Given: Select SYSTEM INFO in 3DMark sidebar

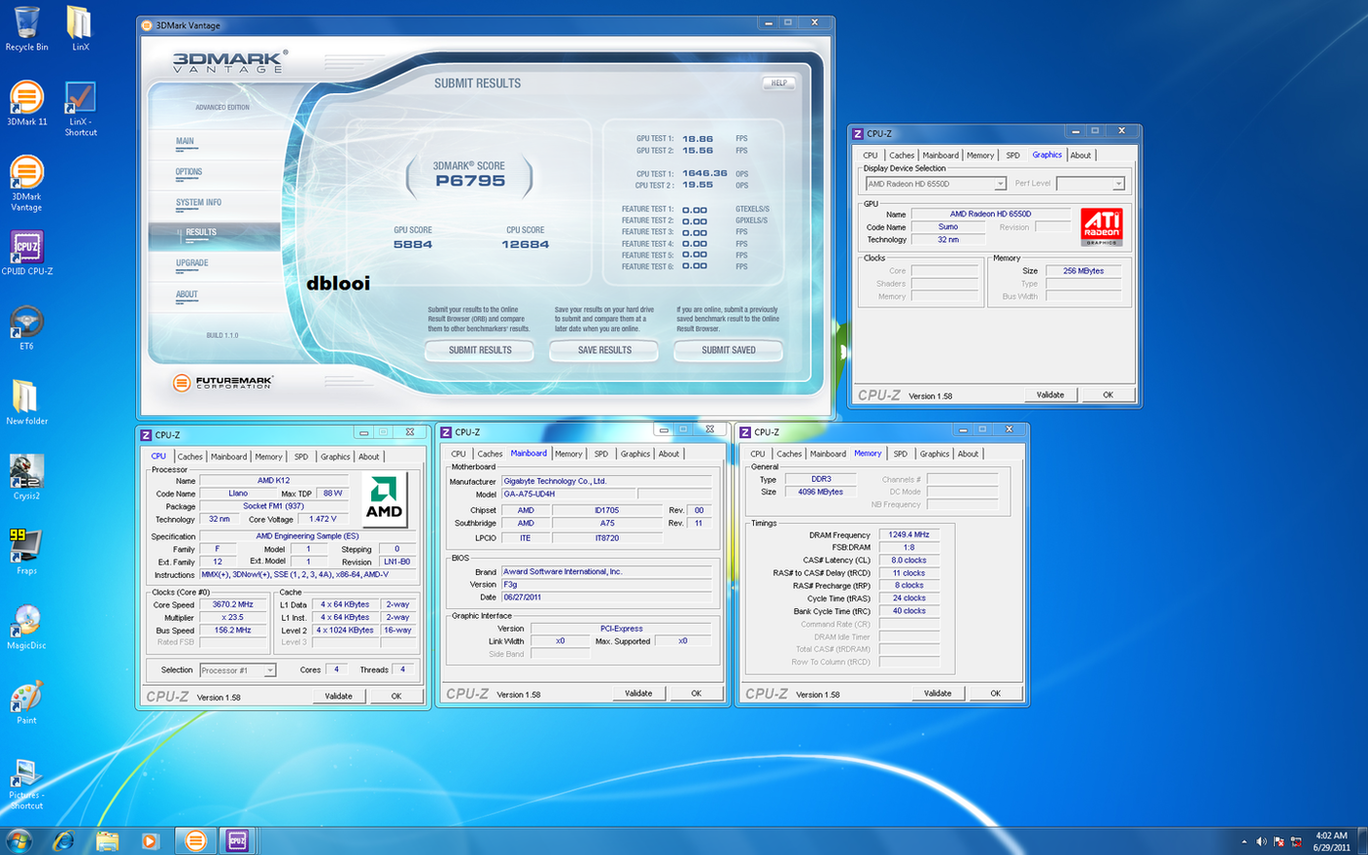Looking at the screenshot, I should coord(198,203).
